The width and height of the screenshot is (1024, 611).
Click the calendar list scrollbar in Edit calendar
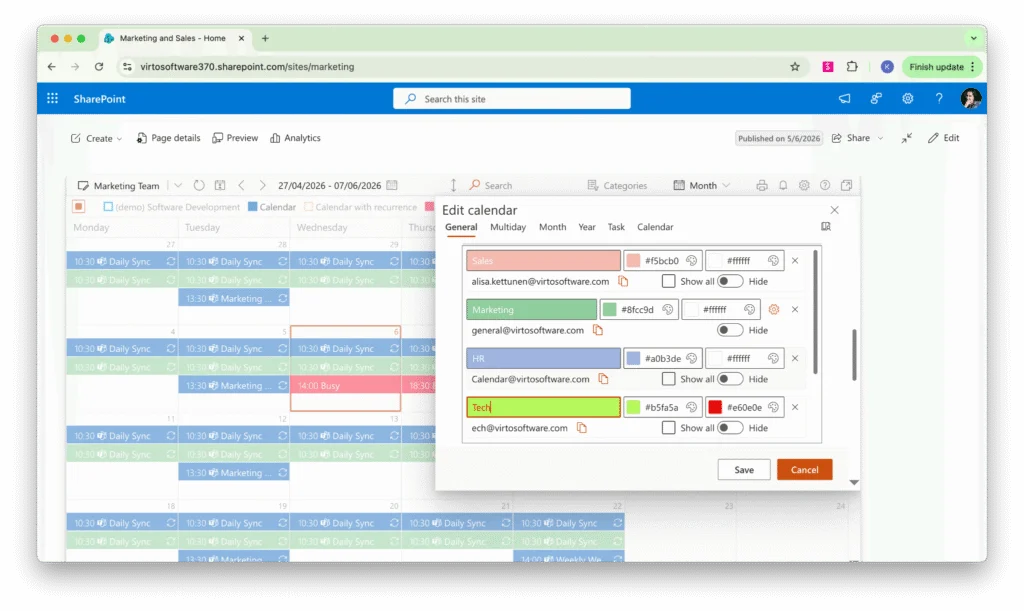(x=815, y=312)
